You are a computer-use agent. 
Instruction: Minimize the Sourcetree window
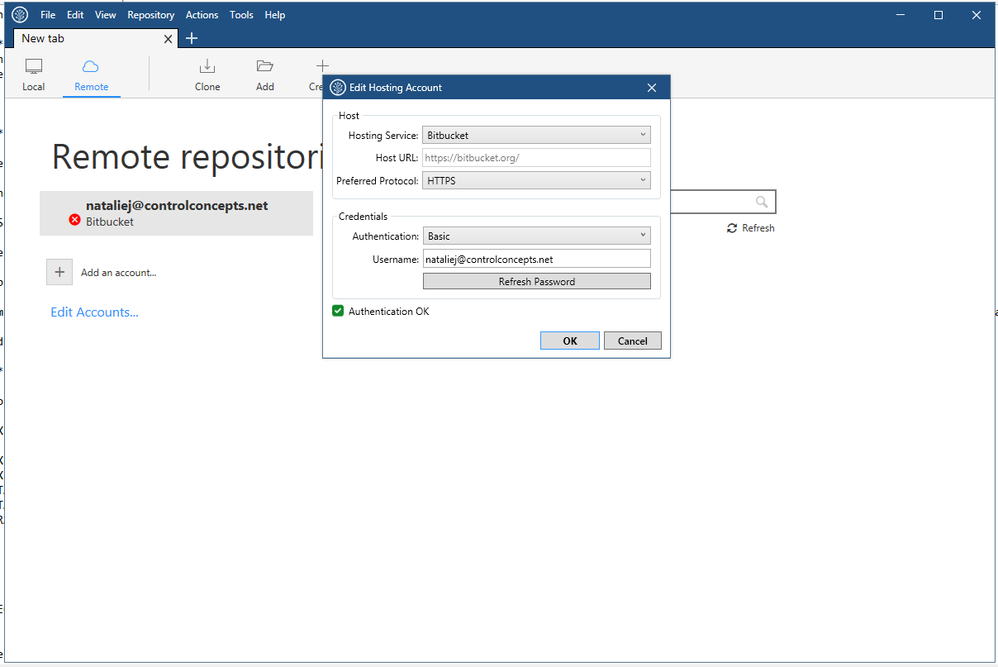(x=900, y=15)
